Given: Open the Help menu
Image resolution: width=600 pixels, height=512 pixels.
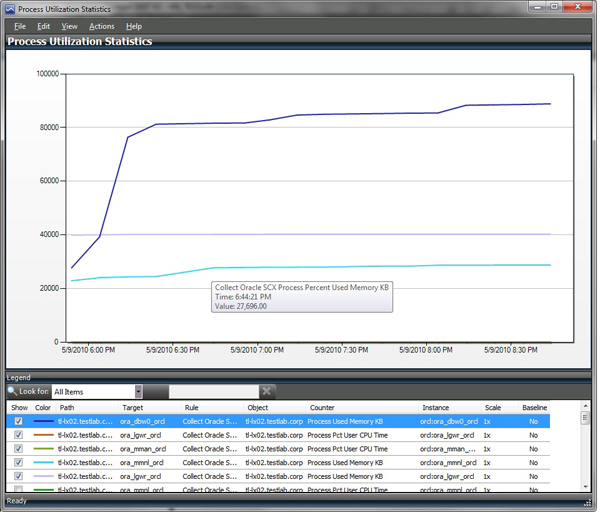Looking at the screenshot, I should point(134,26).
